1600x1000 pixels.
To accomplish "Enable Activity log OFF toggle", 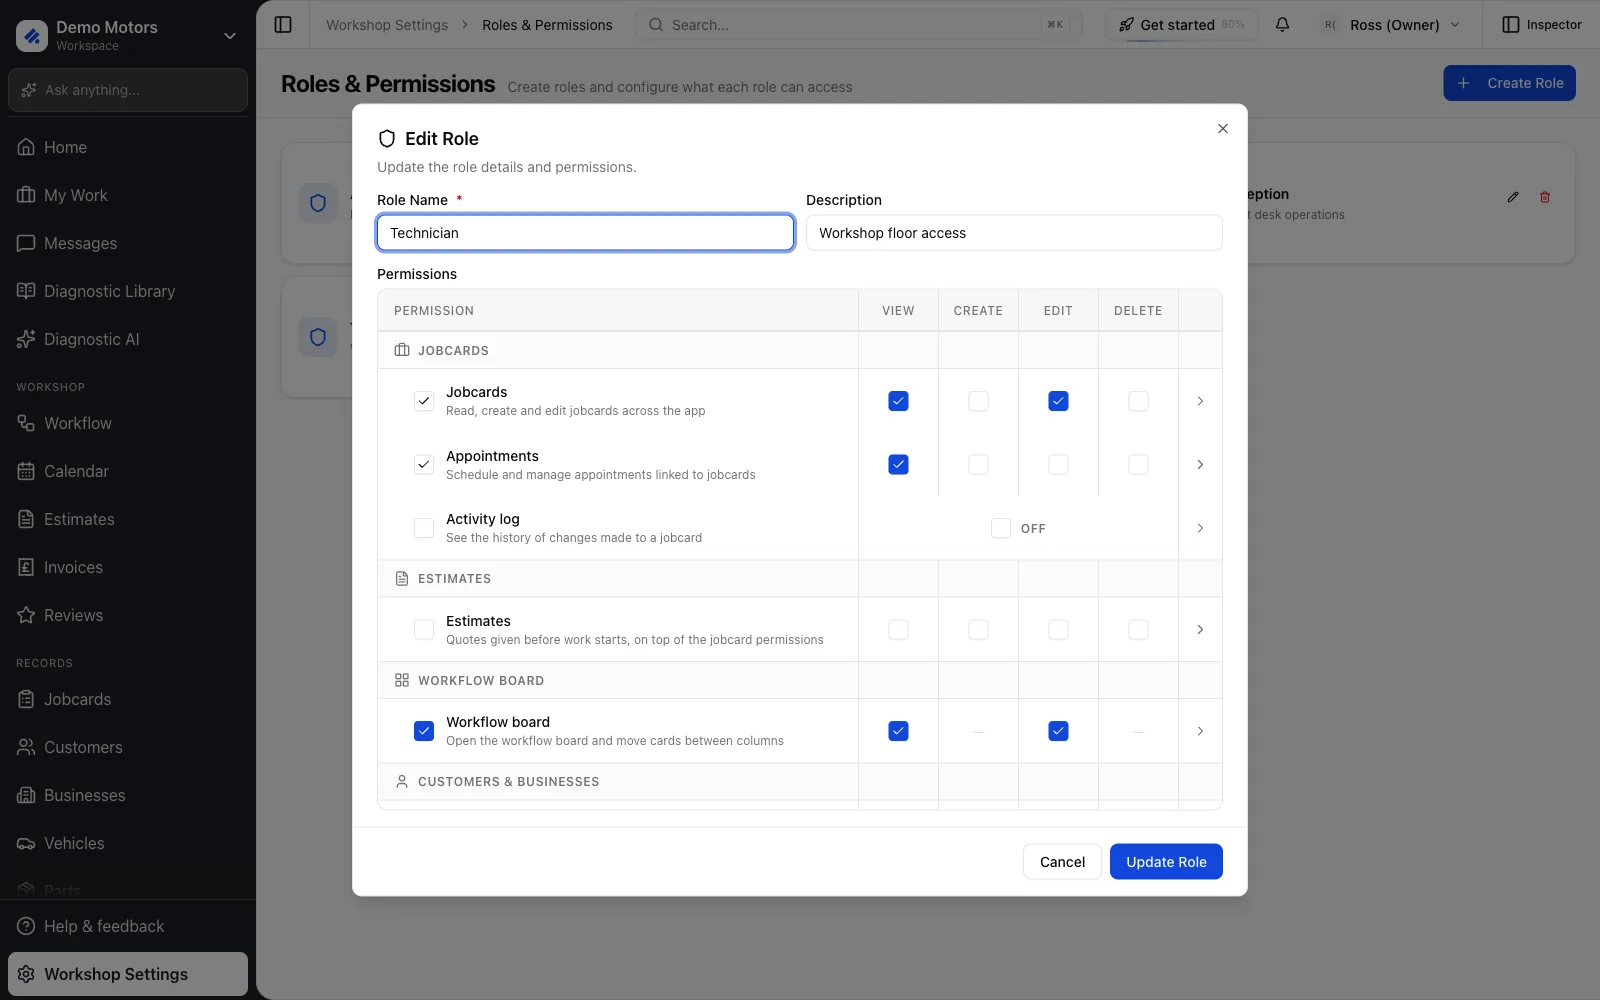I will [1001, 528].
